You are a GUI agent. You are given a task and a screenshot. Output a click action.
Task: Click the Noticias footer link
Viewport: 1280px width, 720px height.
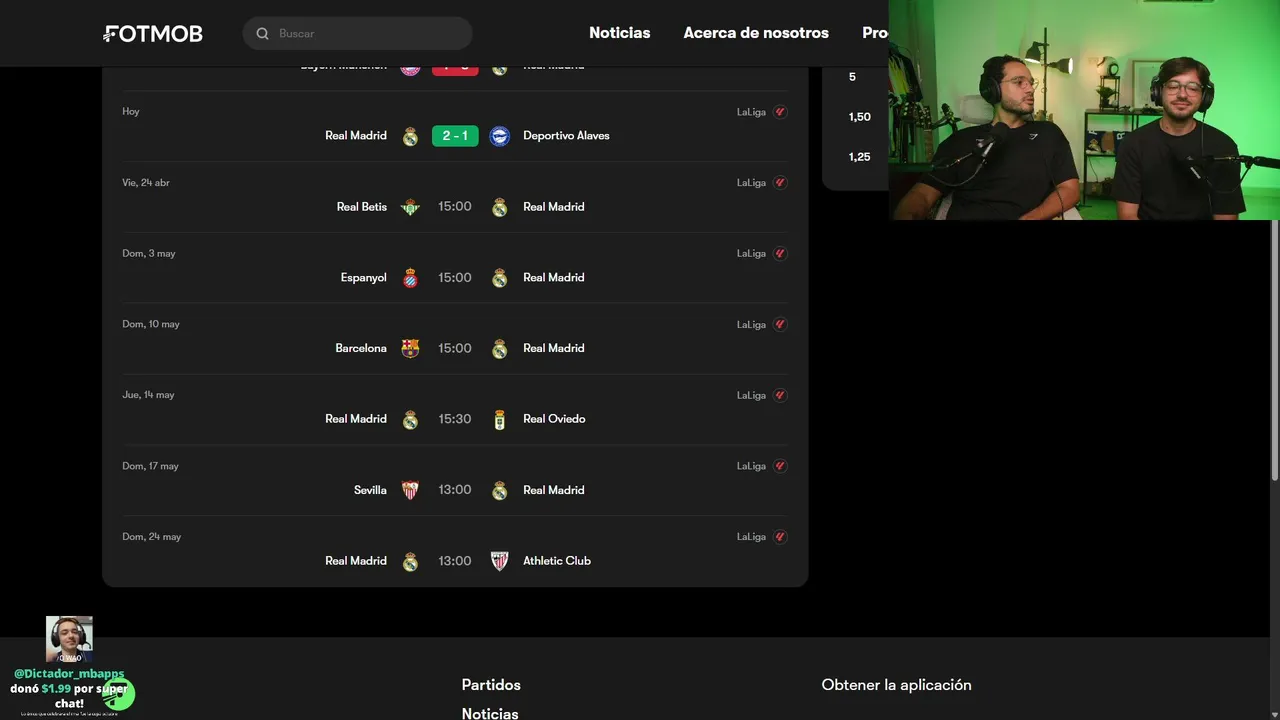point(490,713)
